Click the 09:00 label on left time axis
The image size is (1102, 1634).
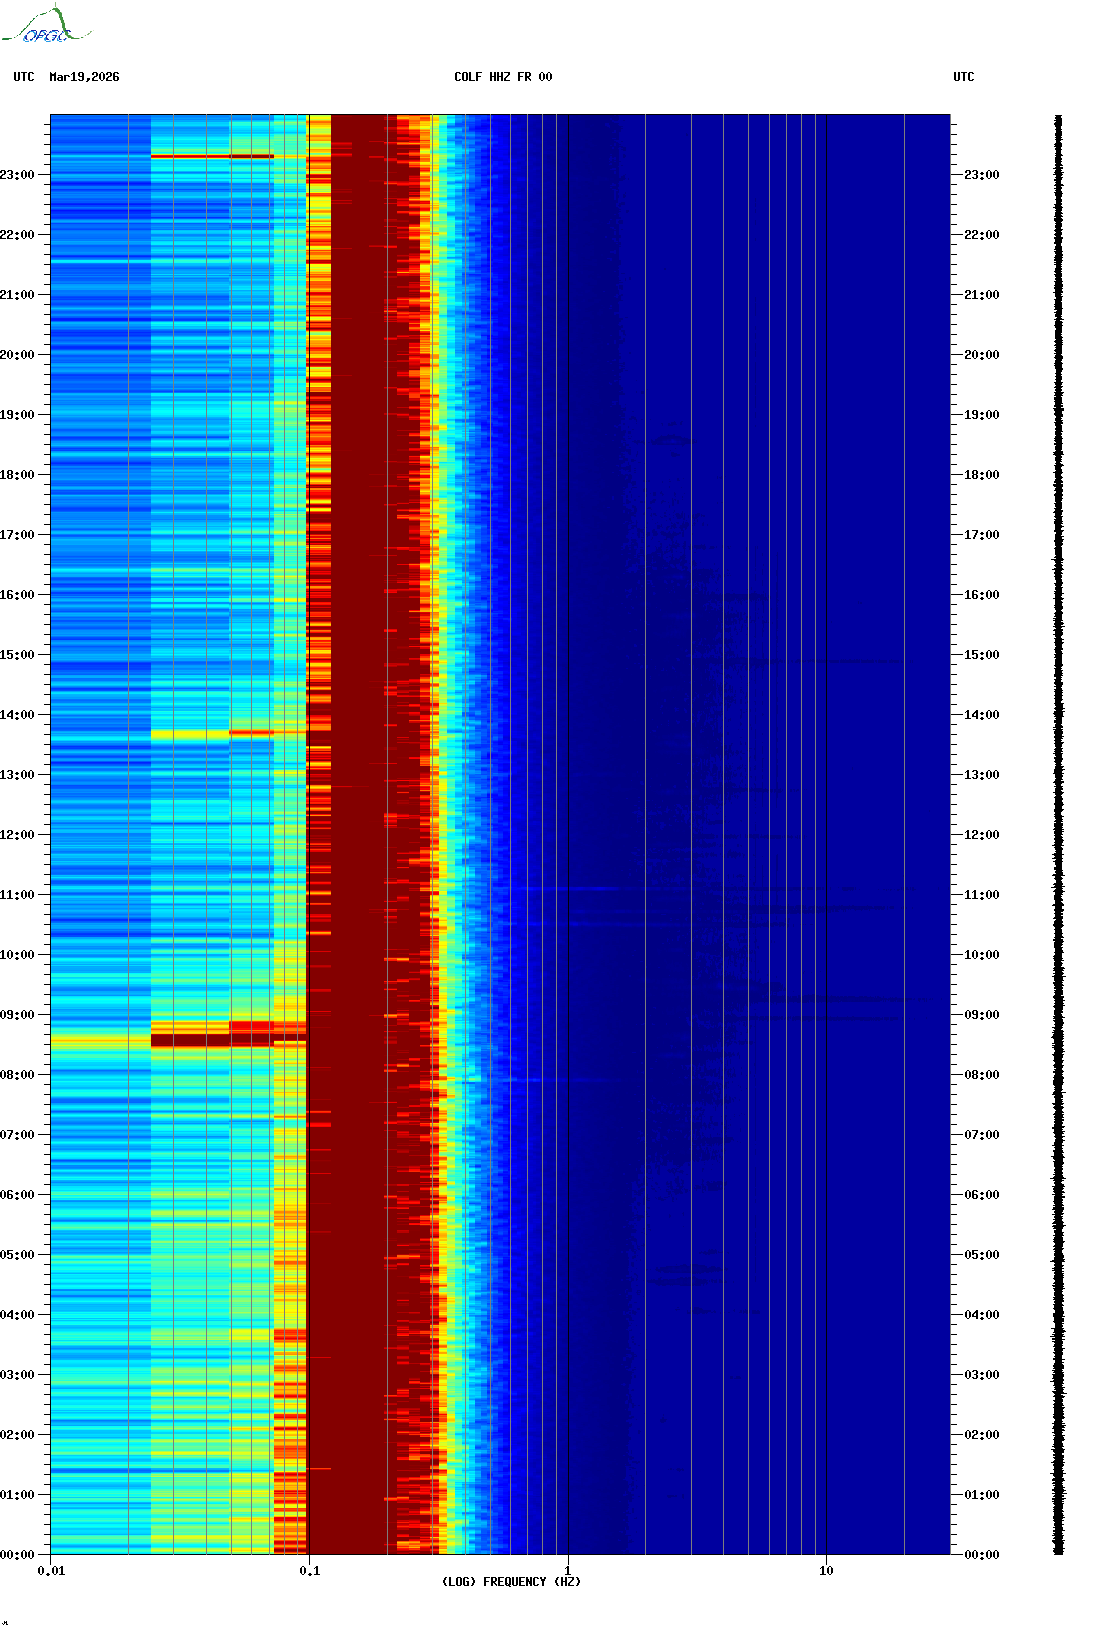pyautogui.click(x=17, y=1015)
